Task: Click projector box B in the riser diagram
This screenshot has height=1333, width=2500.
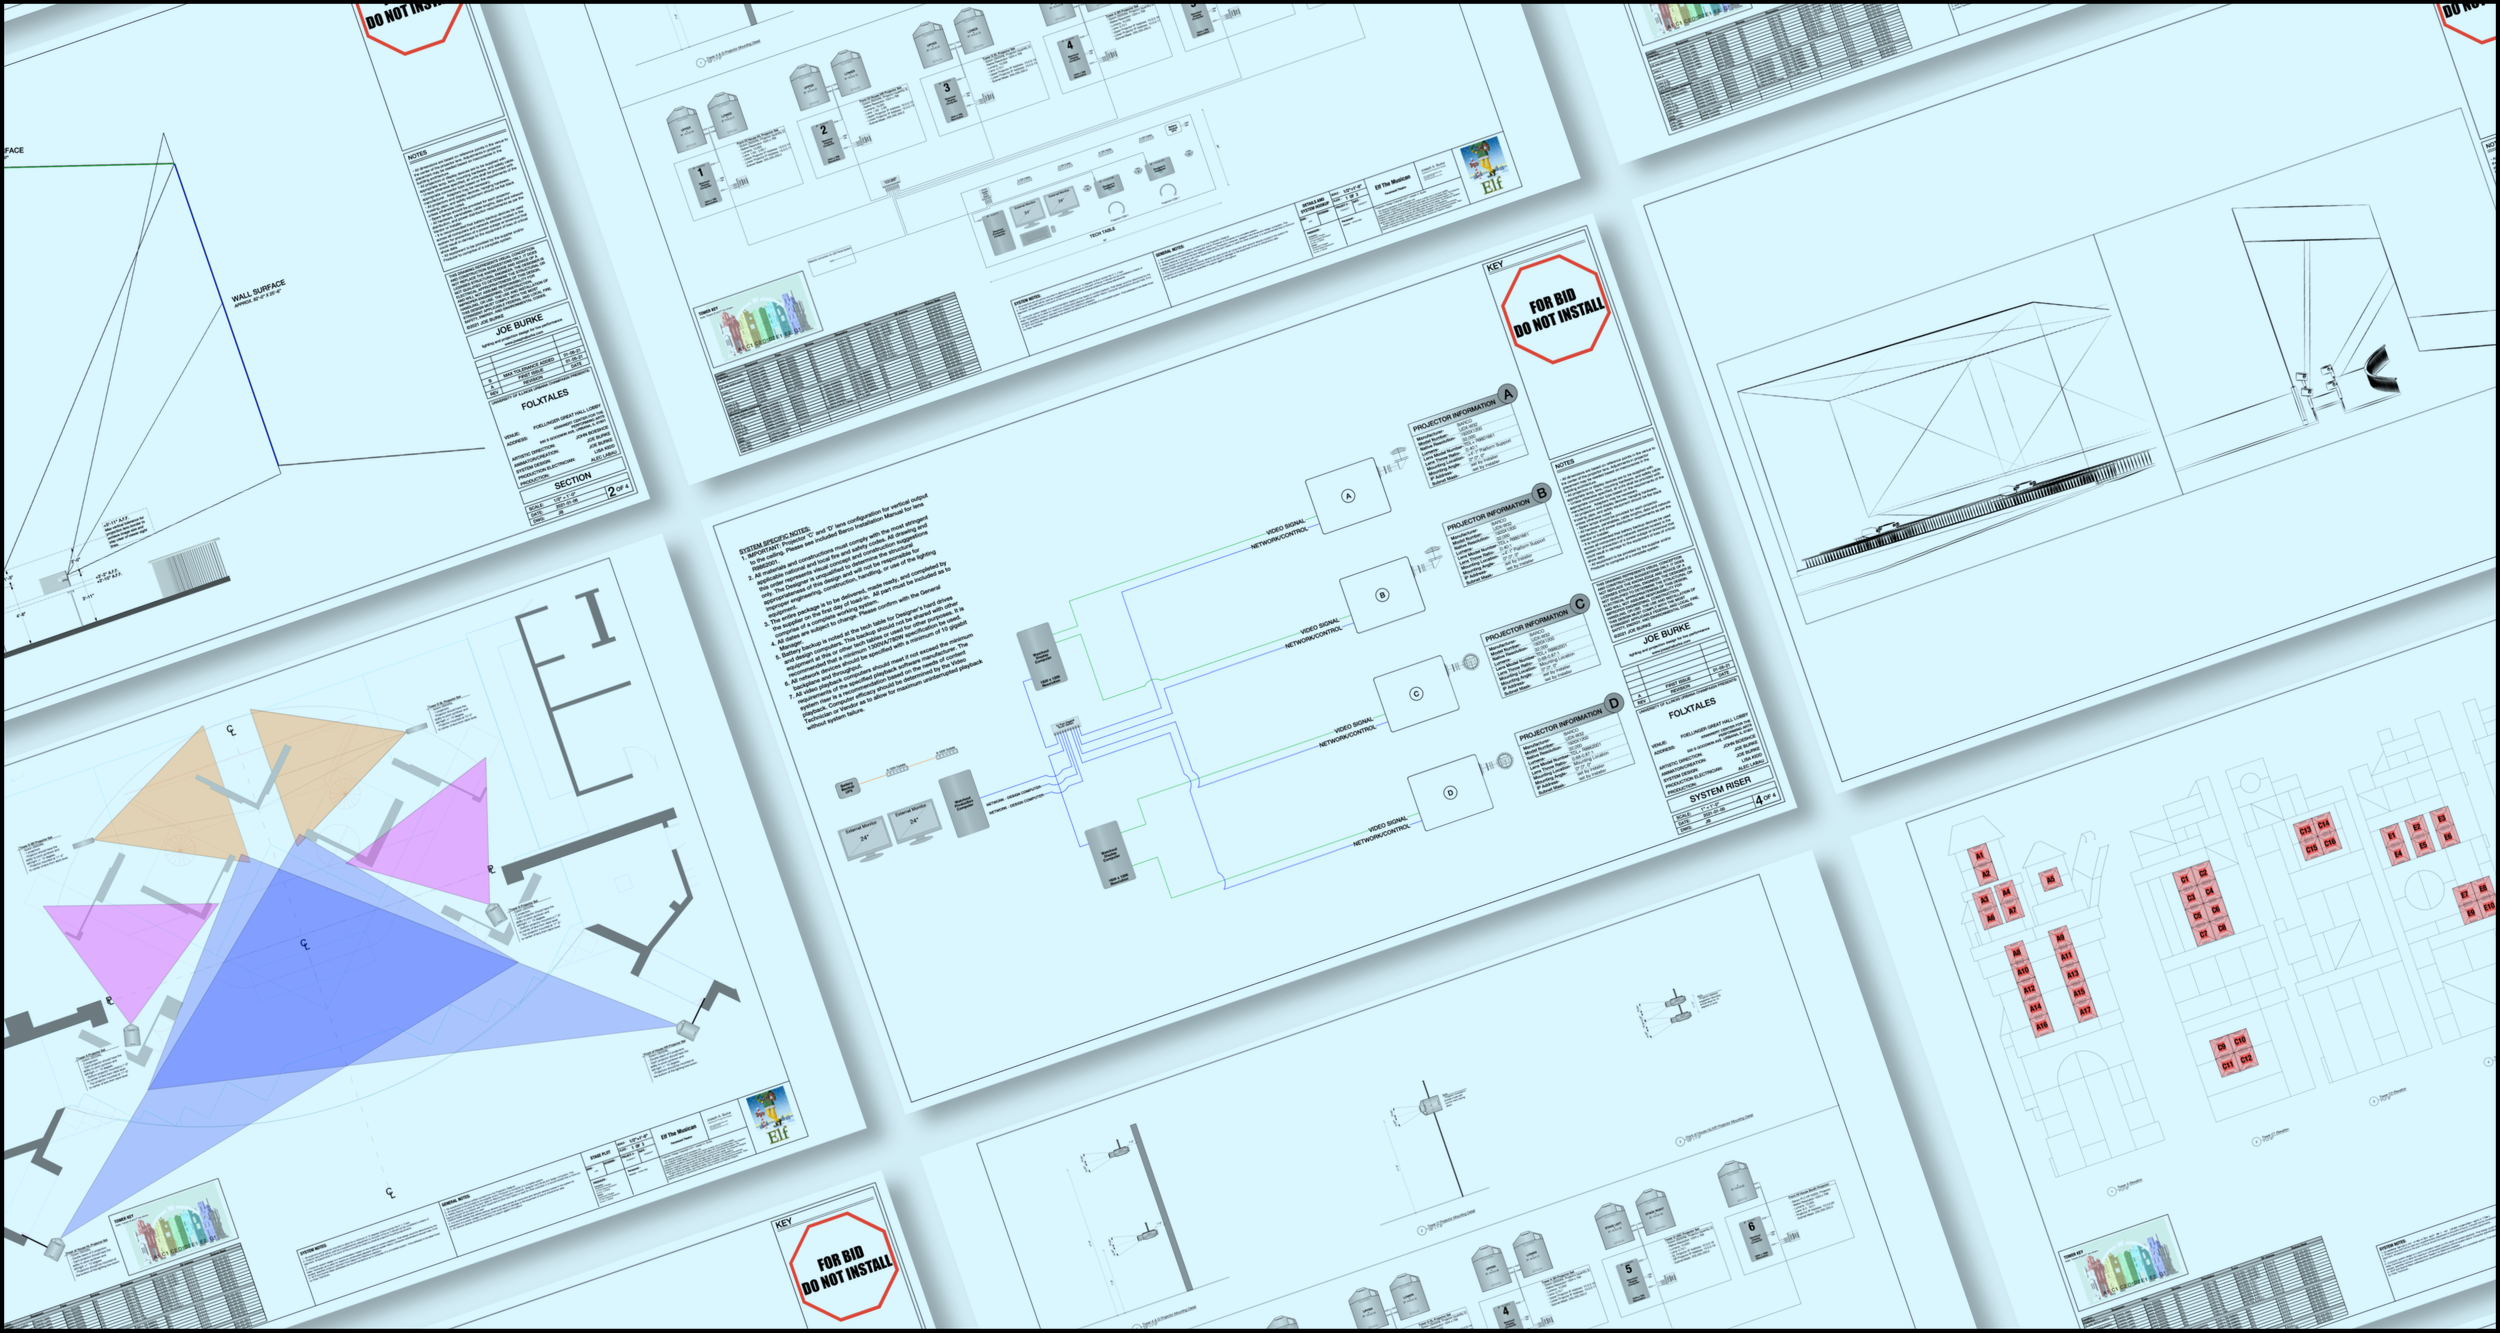Action: click(x=1382, y=595)
